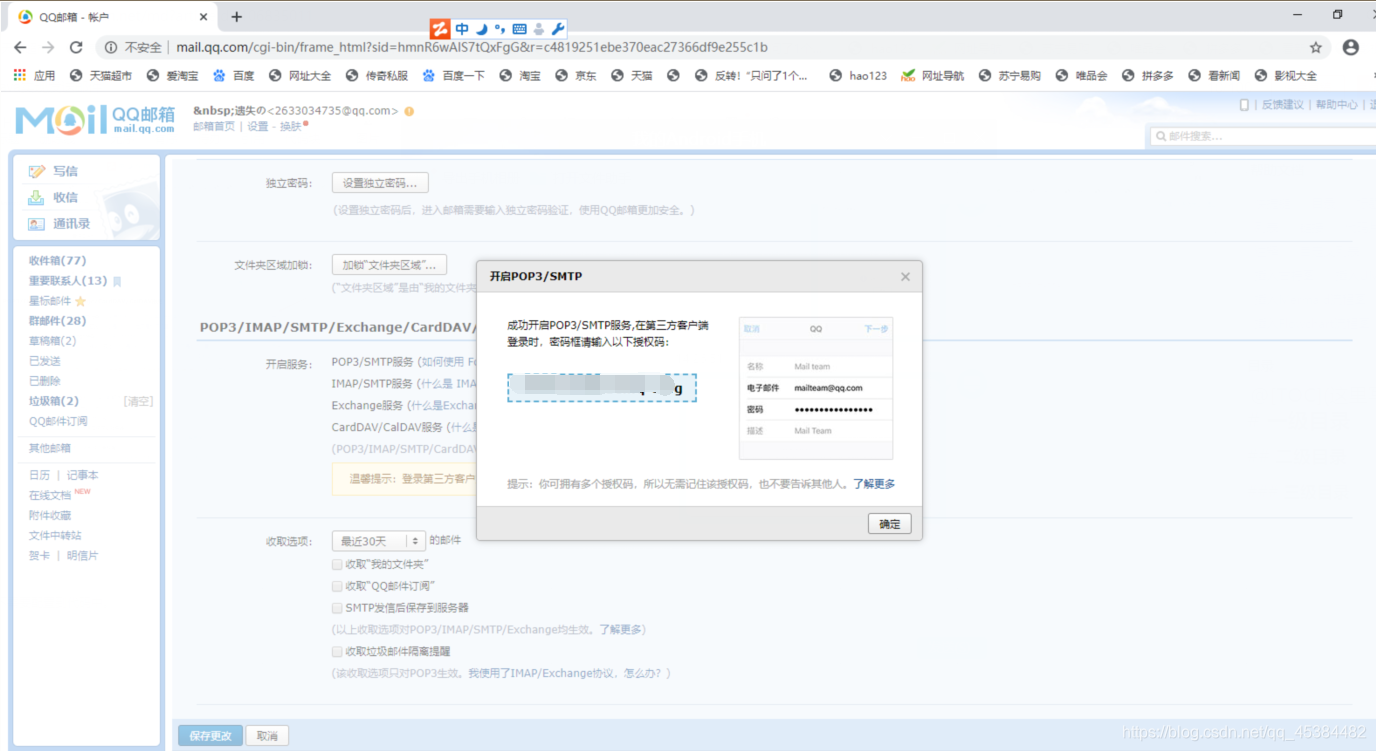This screenshot has height=751, width=1376.
Task: Click the 邮件搜索 search field
Action: [1263, 136]
